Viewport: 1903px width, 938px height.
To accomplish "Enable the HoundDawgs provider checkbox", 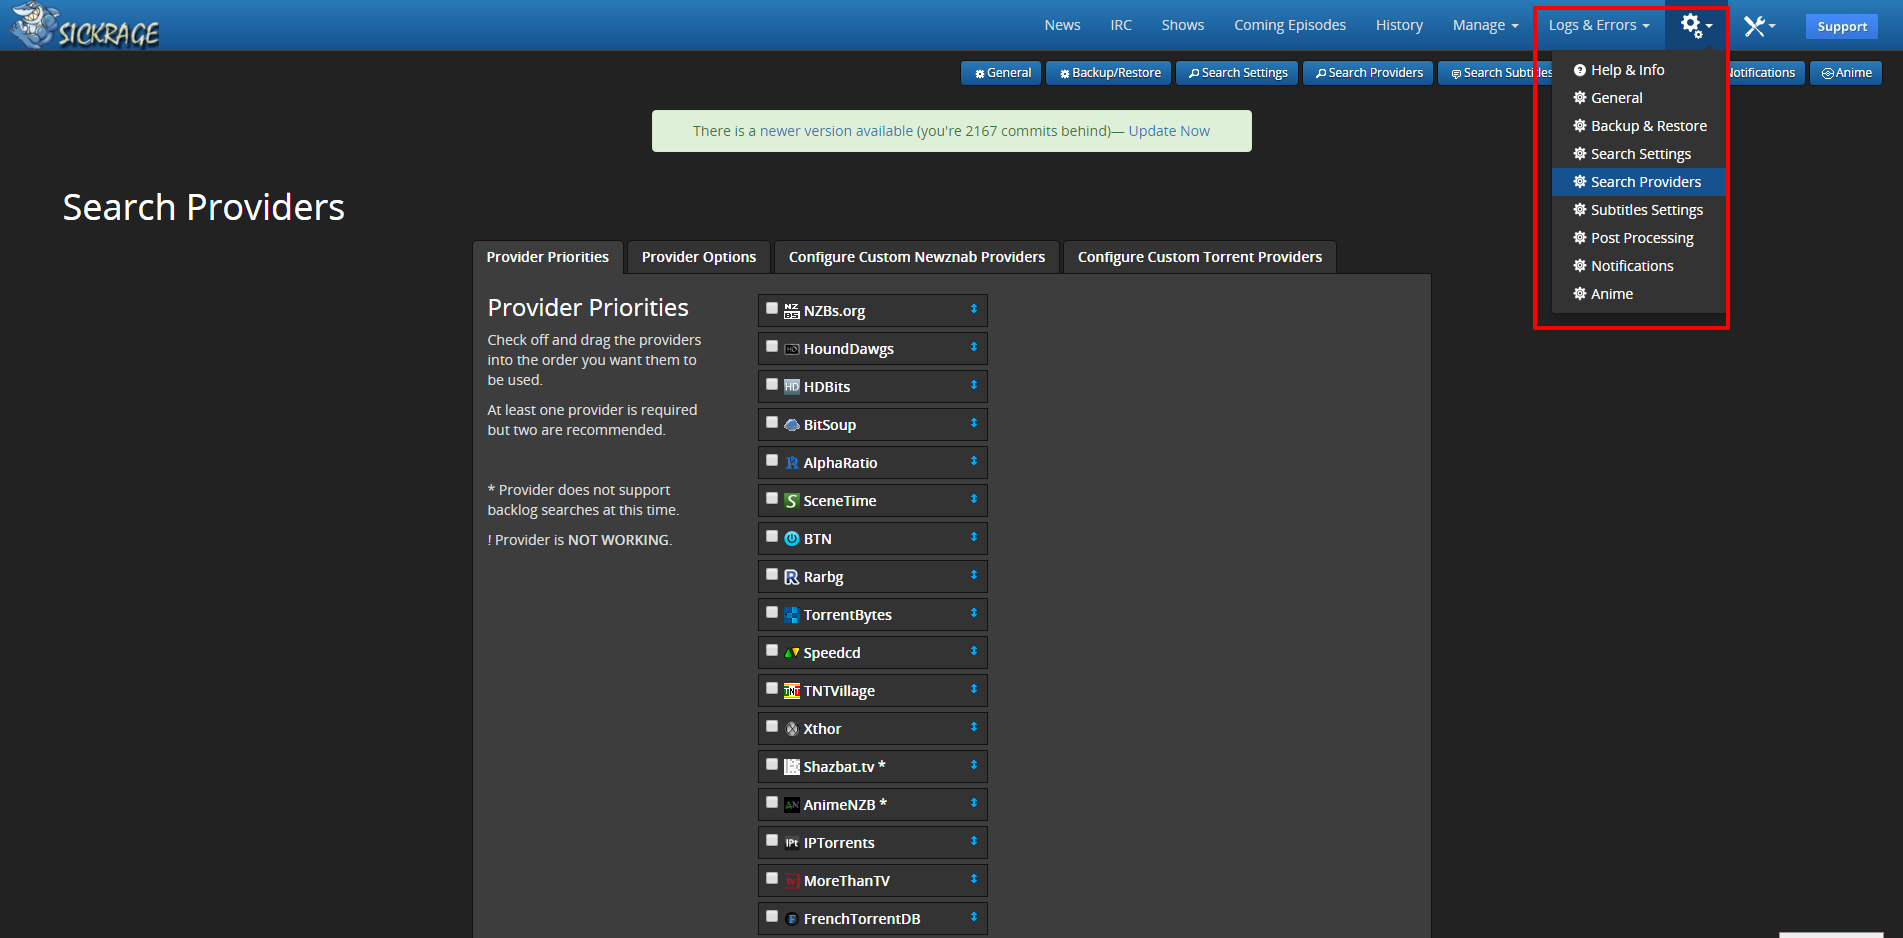I will pyautogui.click(x=772, y=347).
